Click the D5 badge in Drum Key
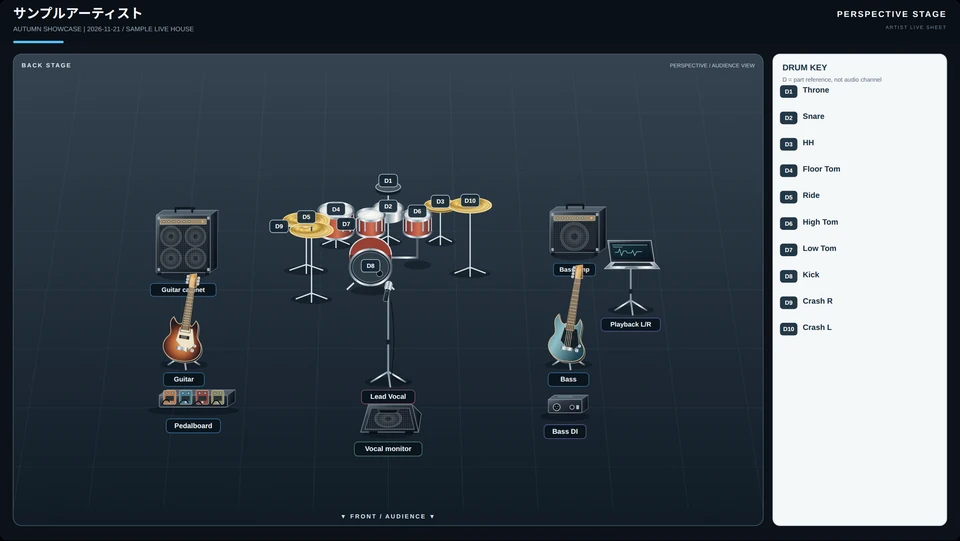Screen dimensions: 960x541 pos(789,197)
